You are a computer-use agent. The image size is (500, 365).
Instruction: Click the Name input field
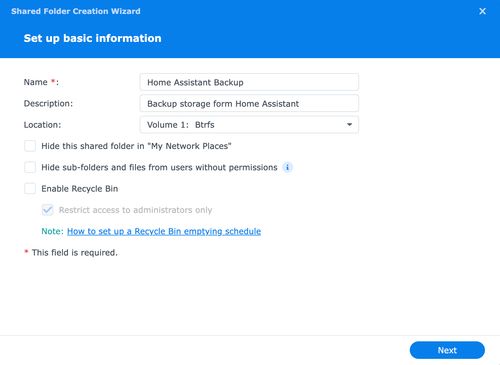click(249, 82)
